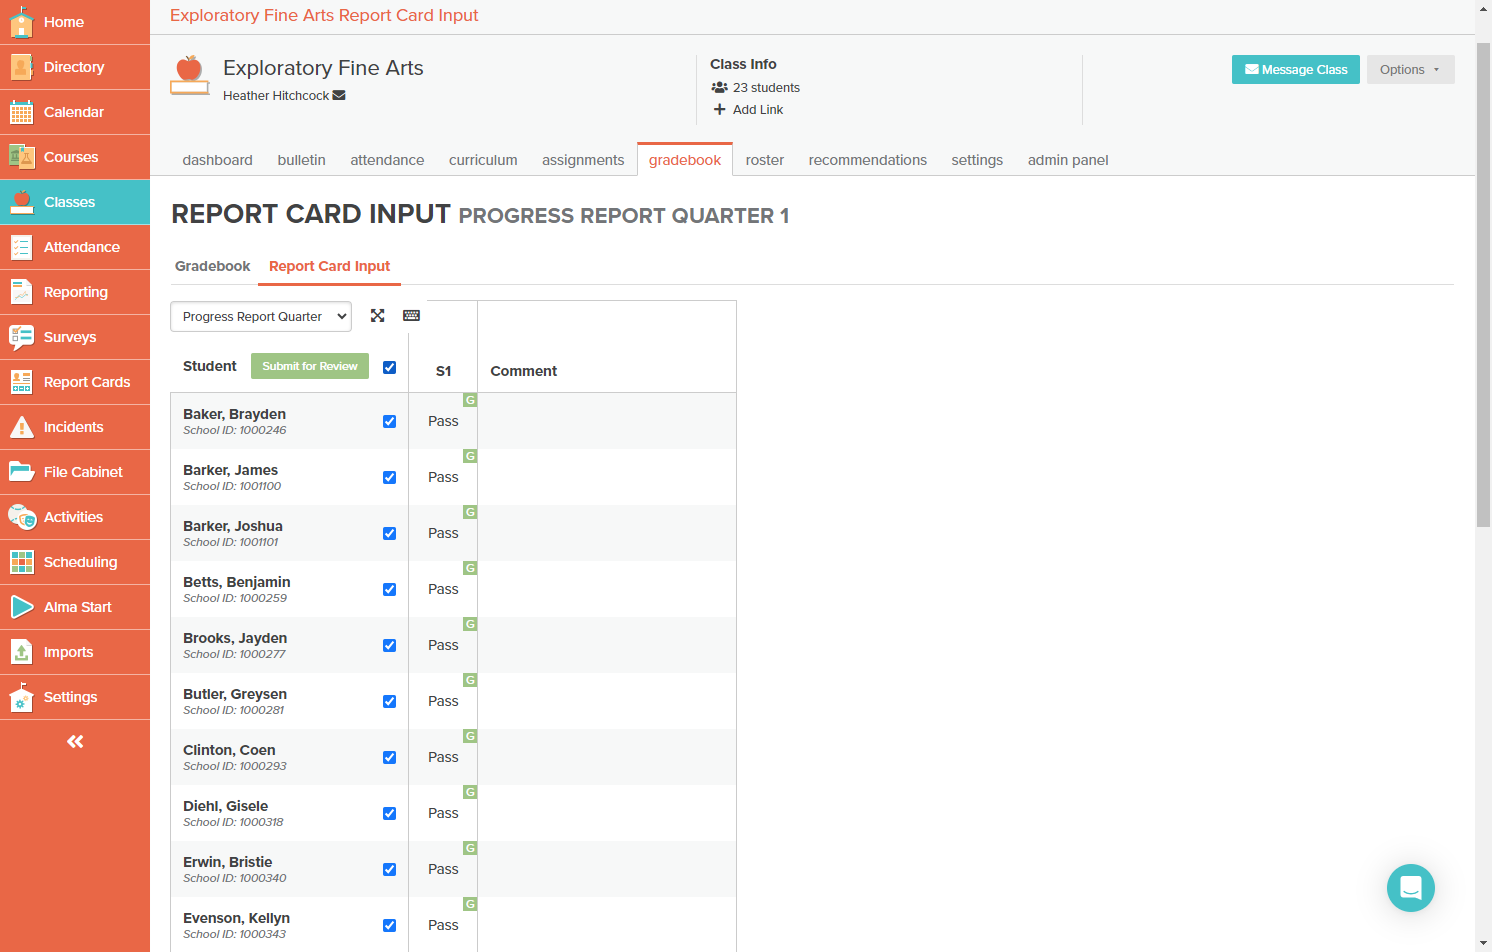This screenshot has height=952, width=1492.
Task: Open the admin panel tab
Action: click(x=1068, y=160)
